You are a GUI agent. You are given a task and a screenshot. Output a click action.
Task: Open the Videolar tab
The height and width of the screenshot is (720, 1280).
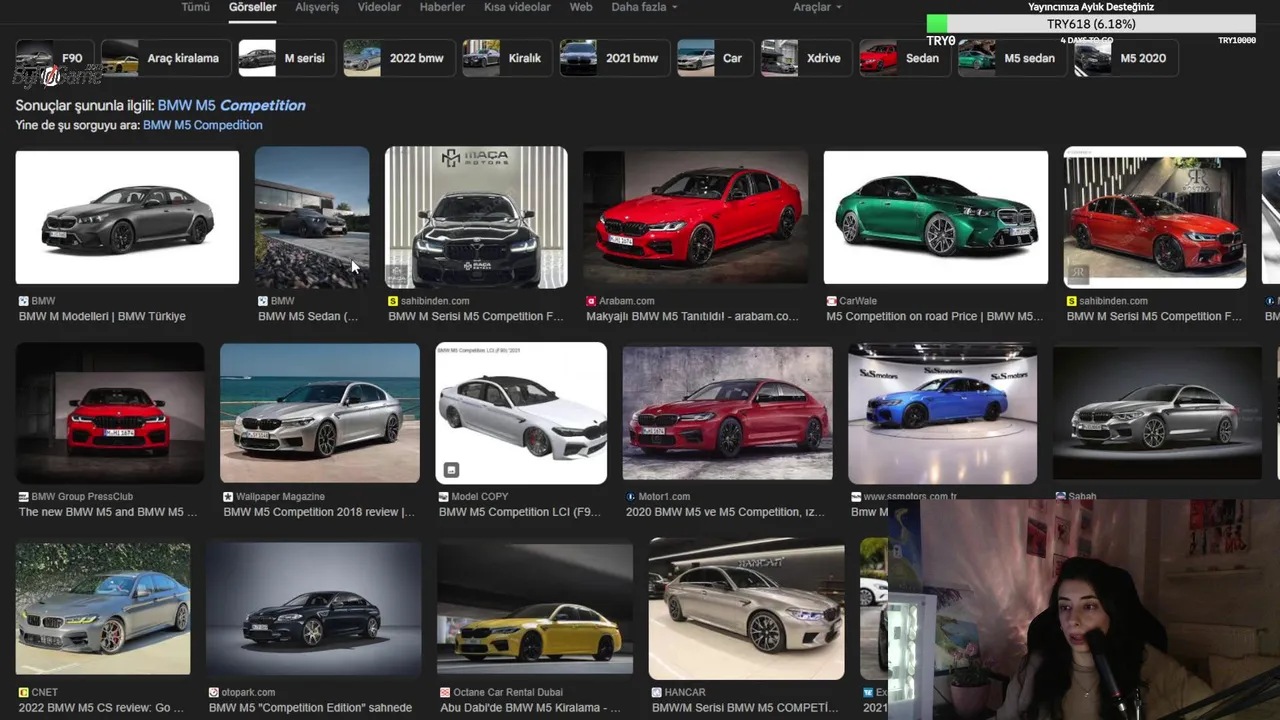[379, 7]
